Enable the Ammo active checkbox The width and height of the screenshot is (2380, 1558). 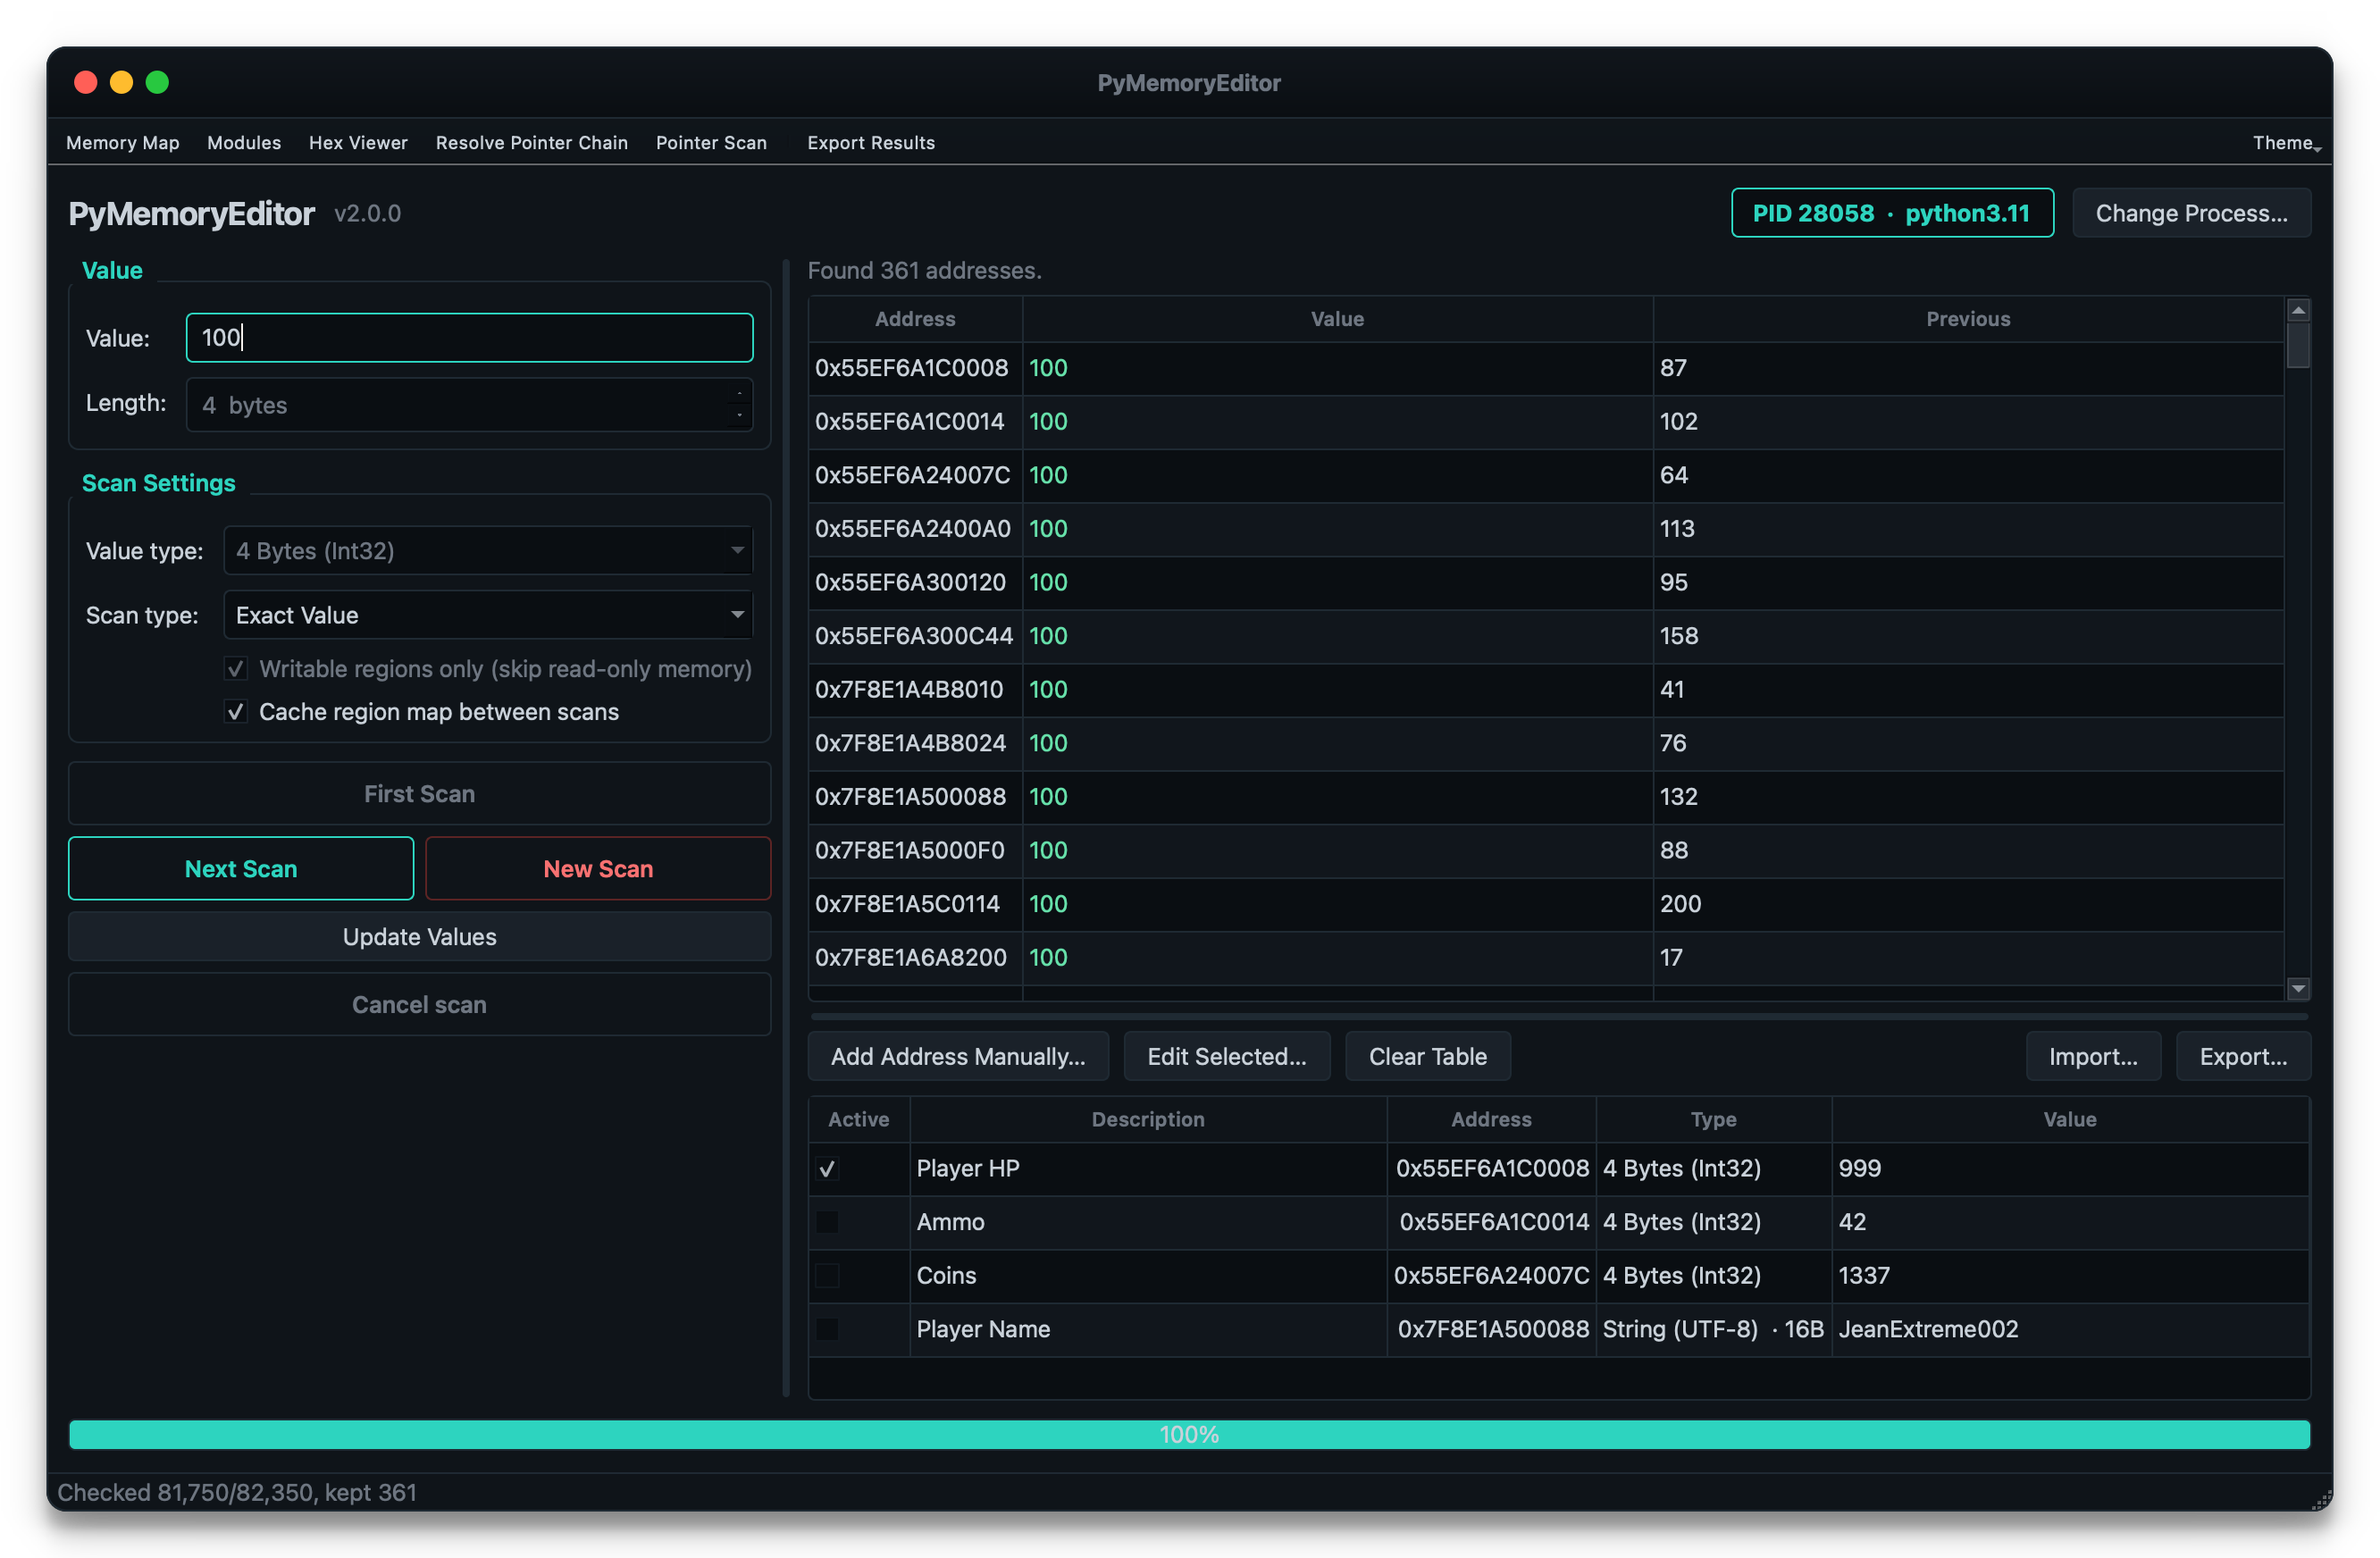pyautogui.click(x=827, y=1222)
